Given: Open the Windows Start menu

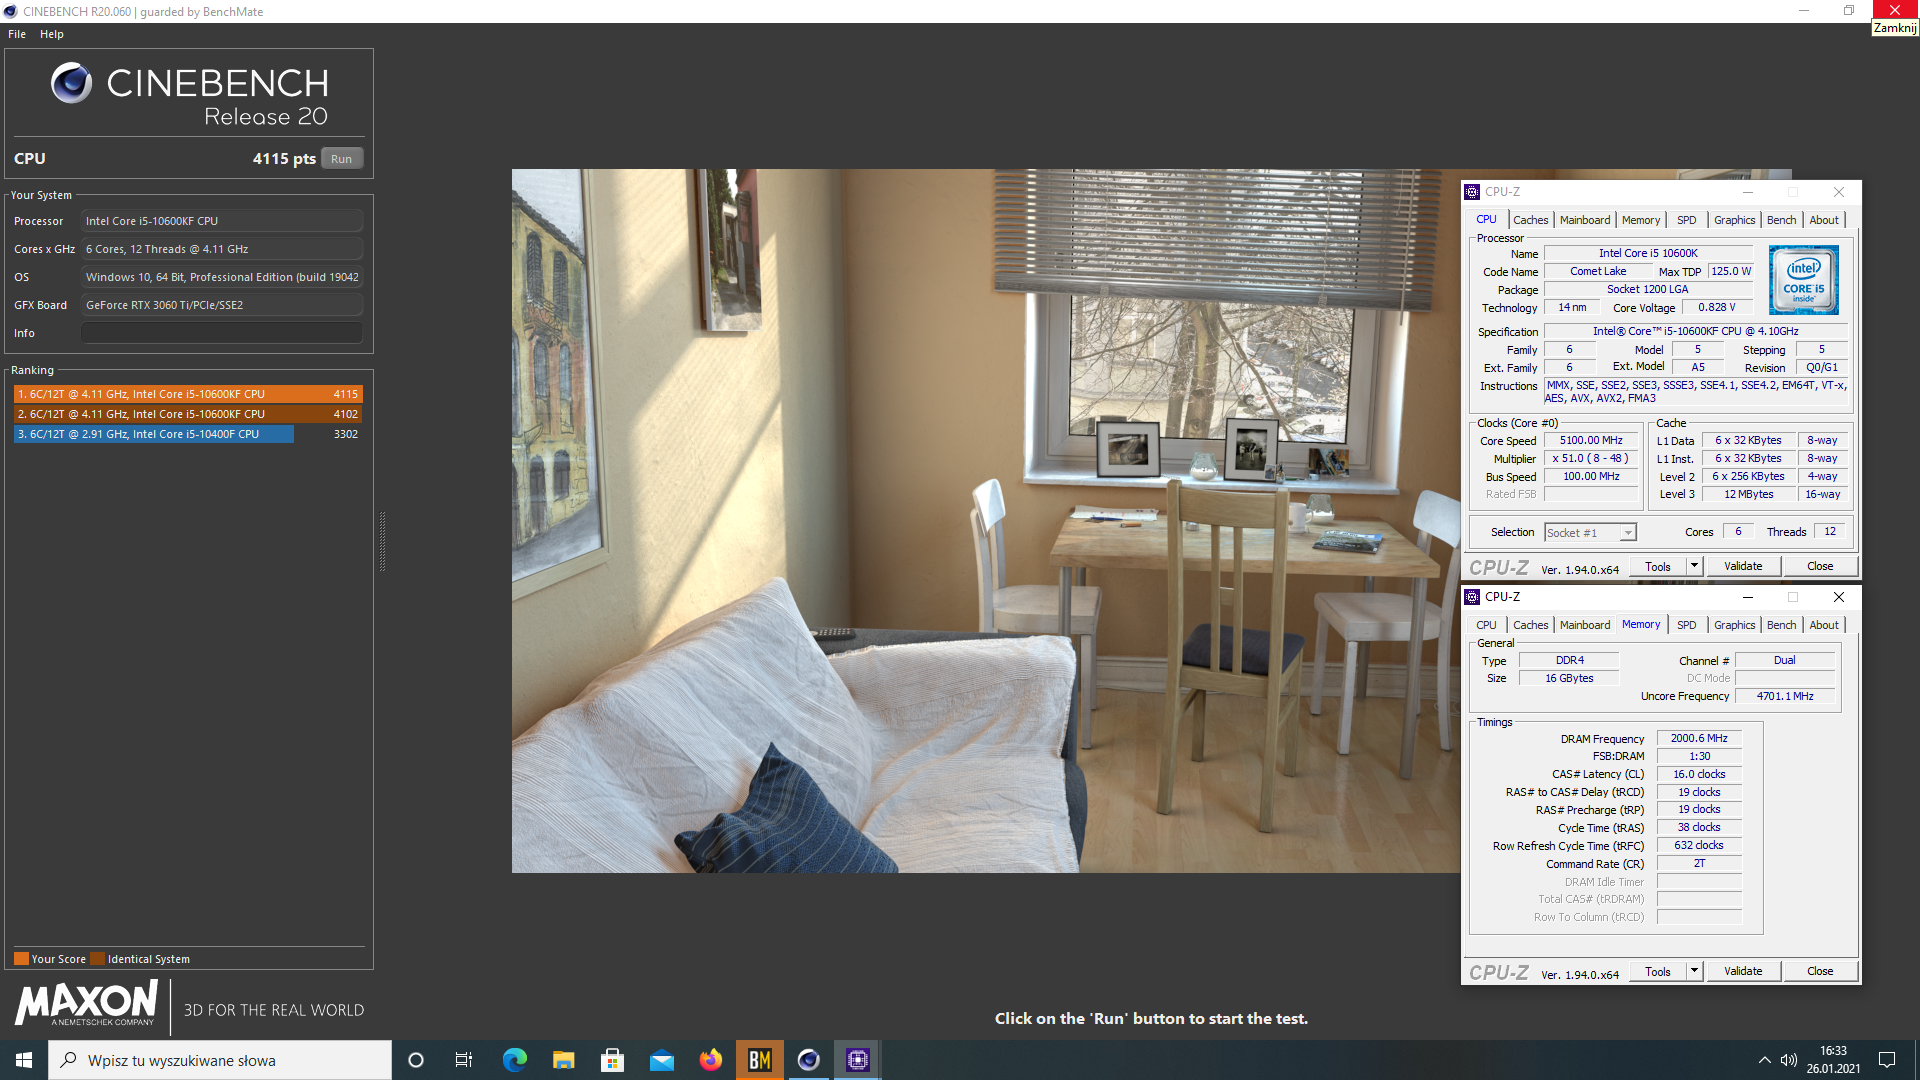Looking at the screenshot, I should 24,1060.
